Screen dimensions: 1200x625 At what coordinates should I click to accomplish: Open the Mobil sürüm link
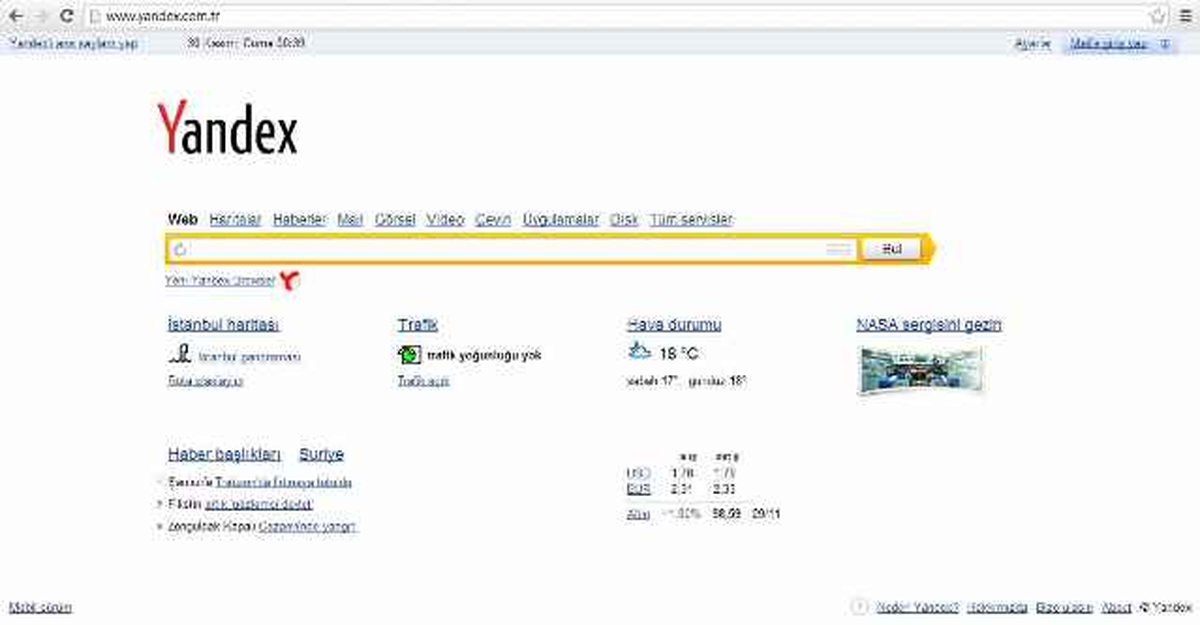(40, 607)
